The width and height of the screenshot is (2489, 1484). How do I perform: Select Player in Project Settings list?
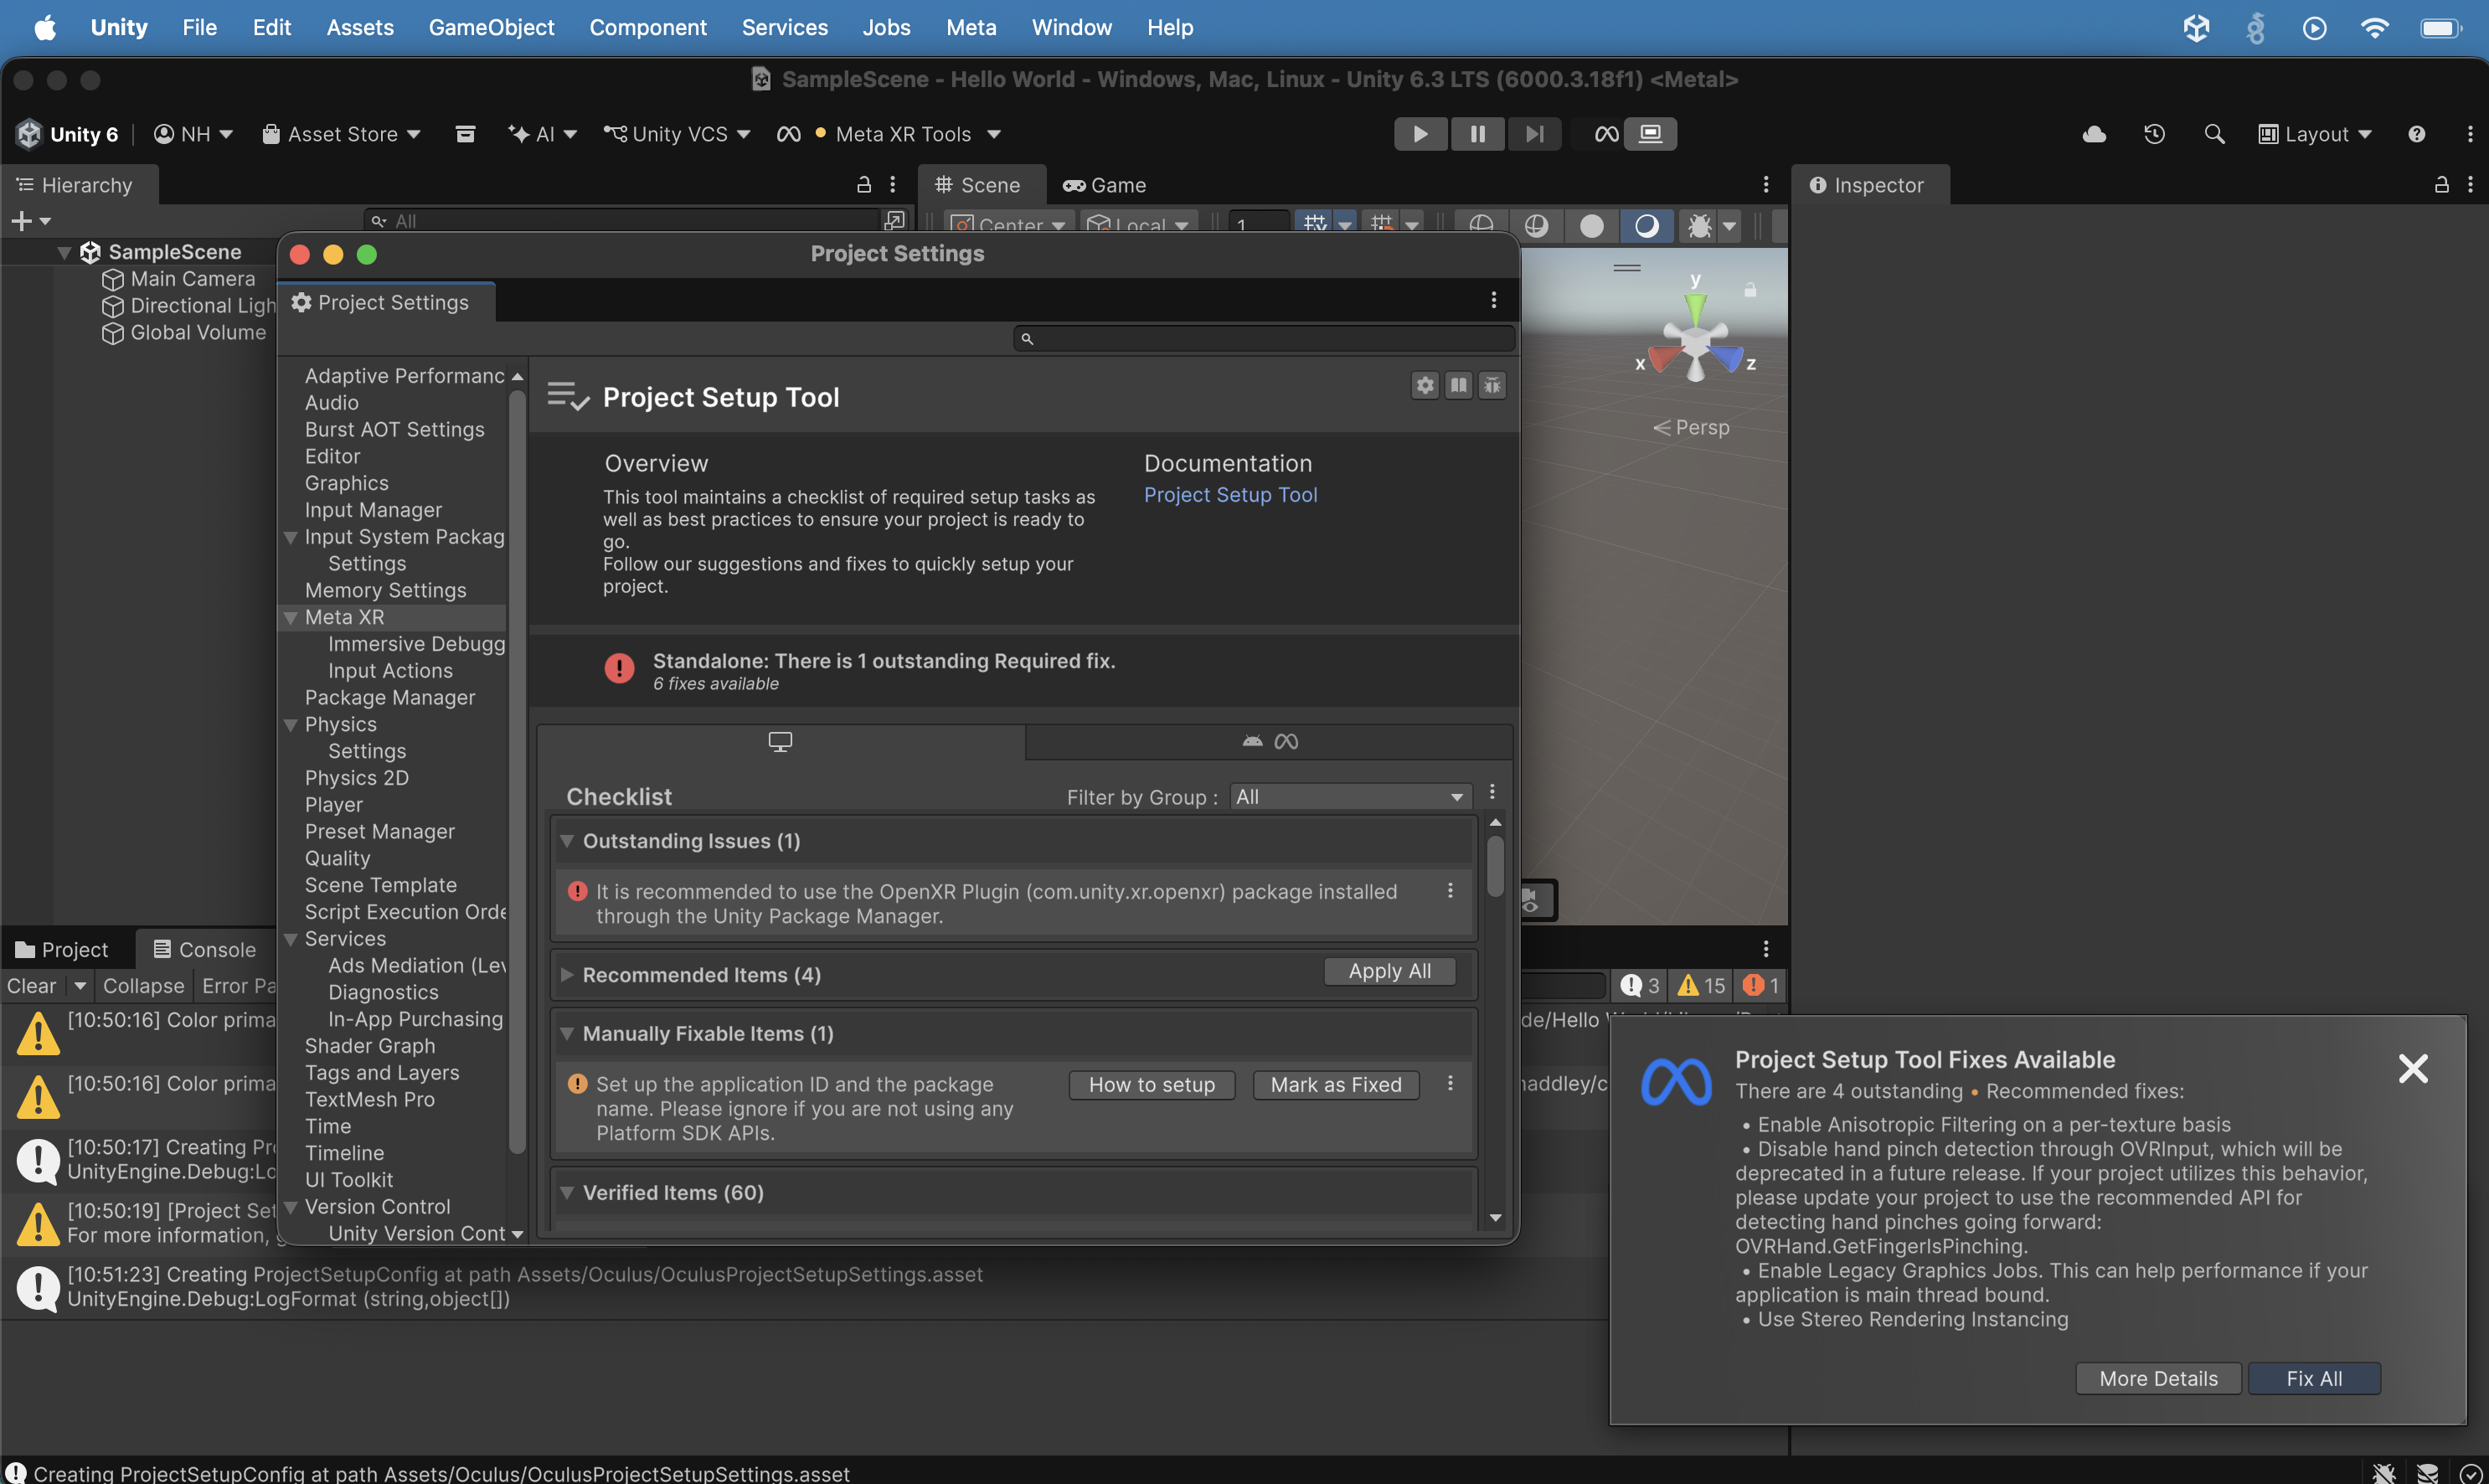point(334,805)
